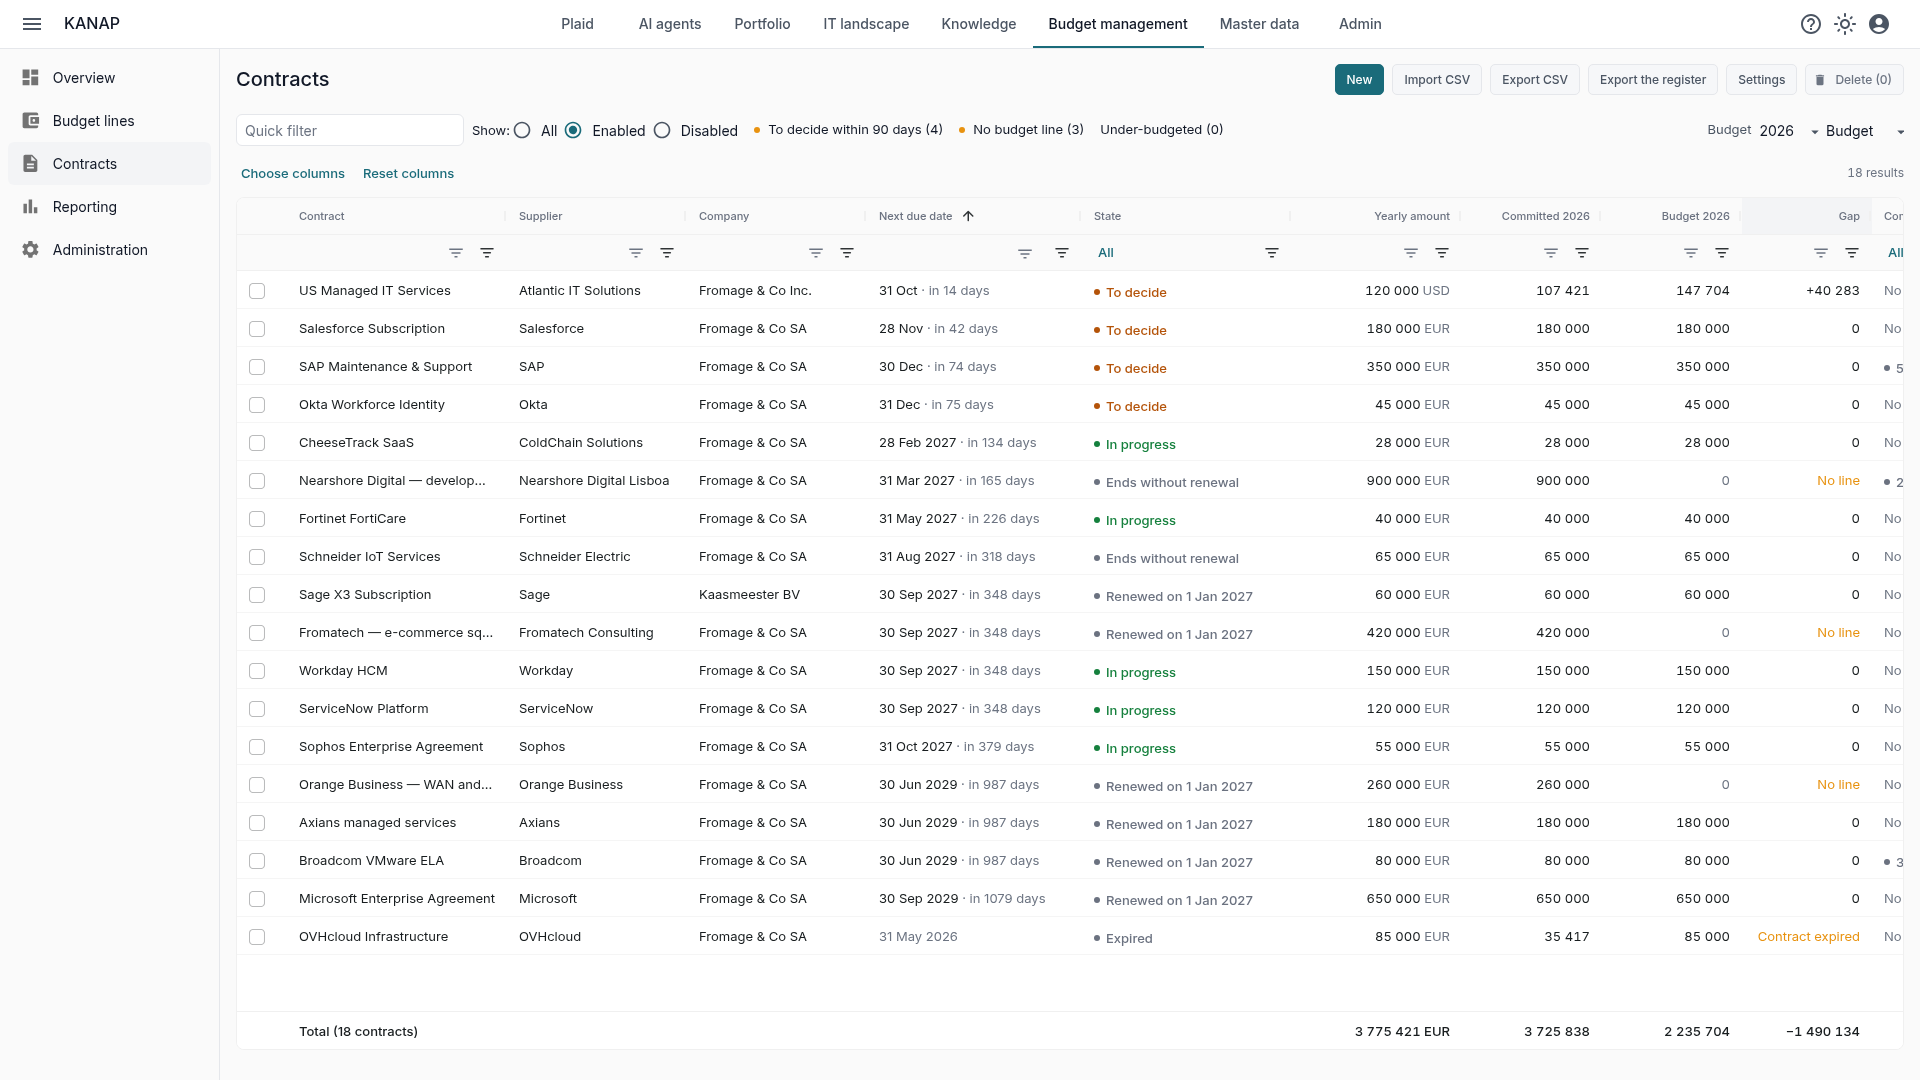This screenshot has height=1080, width=1920.
Task: Open the hamburger navigation menu
Action: 32,24
